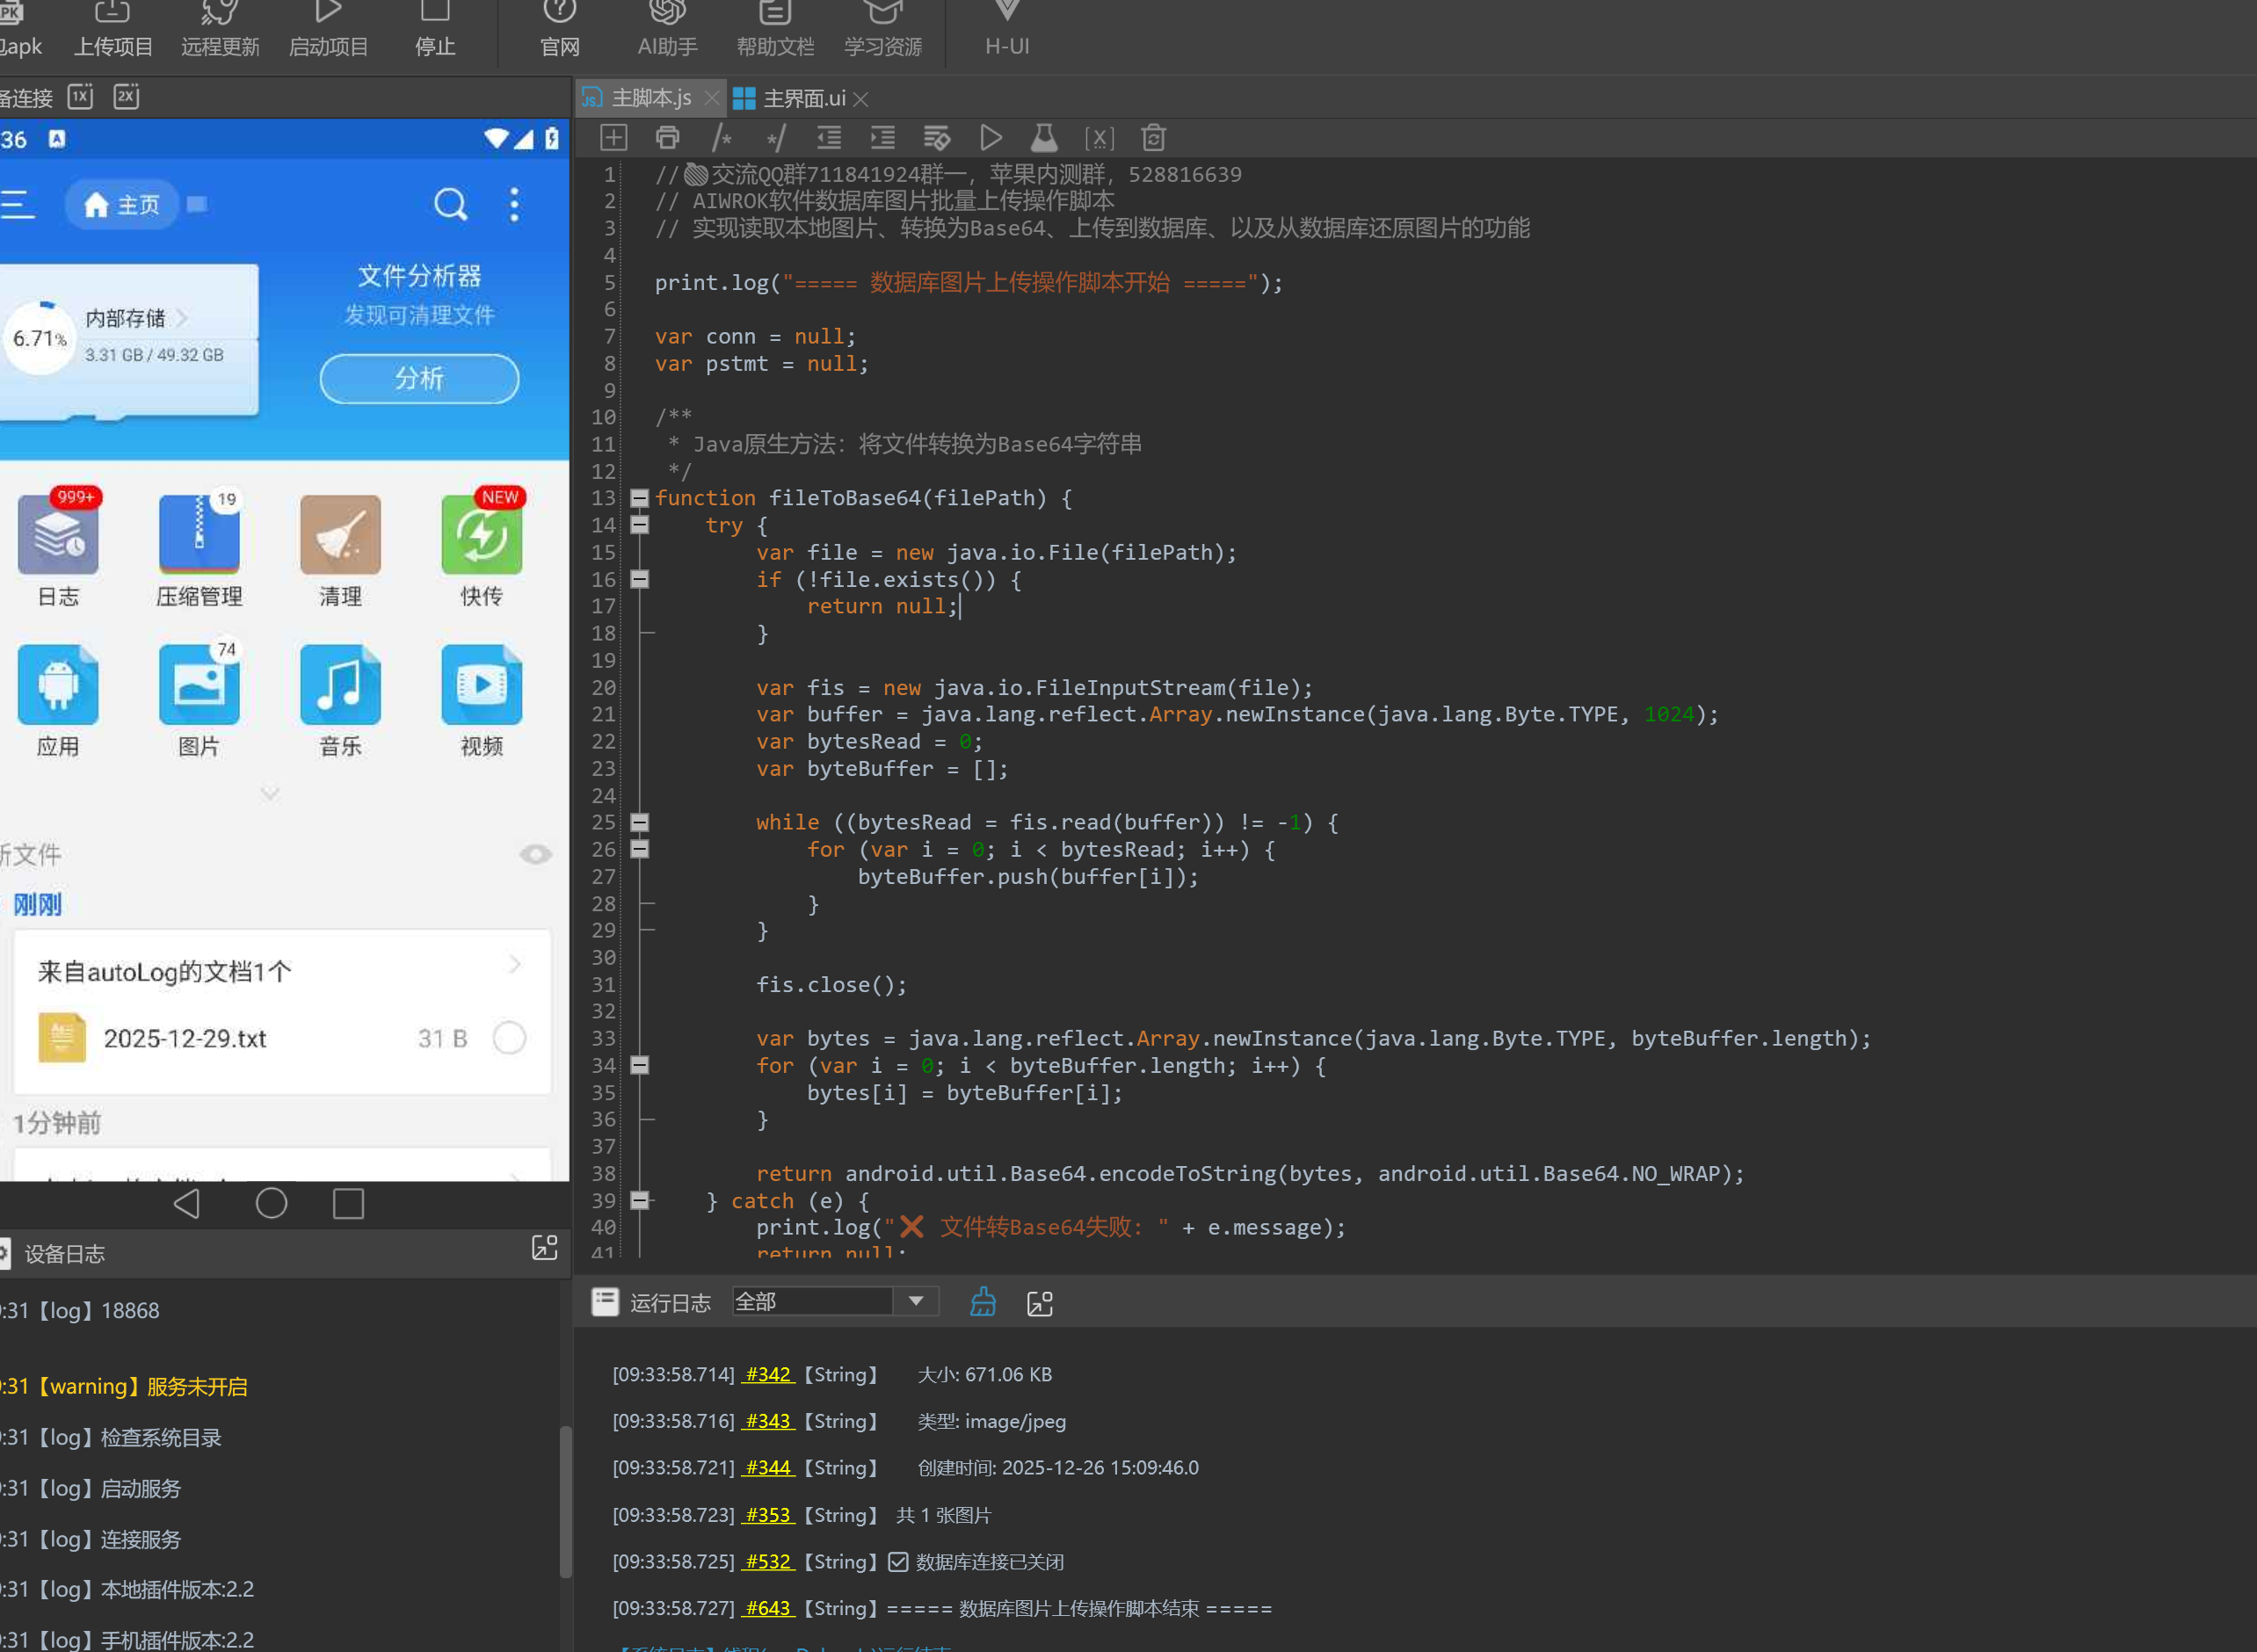Click the flask debug icon in editor toolbar
The width and height of the screenshot is (2257, 1652).
1044,138
